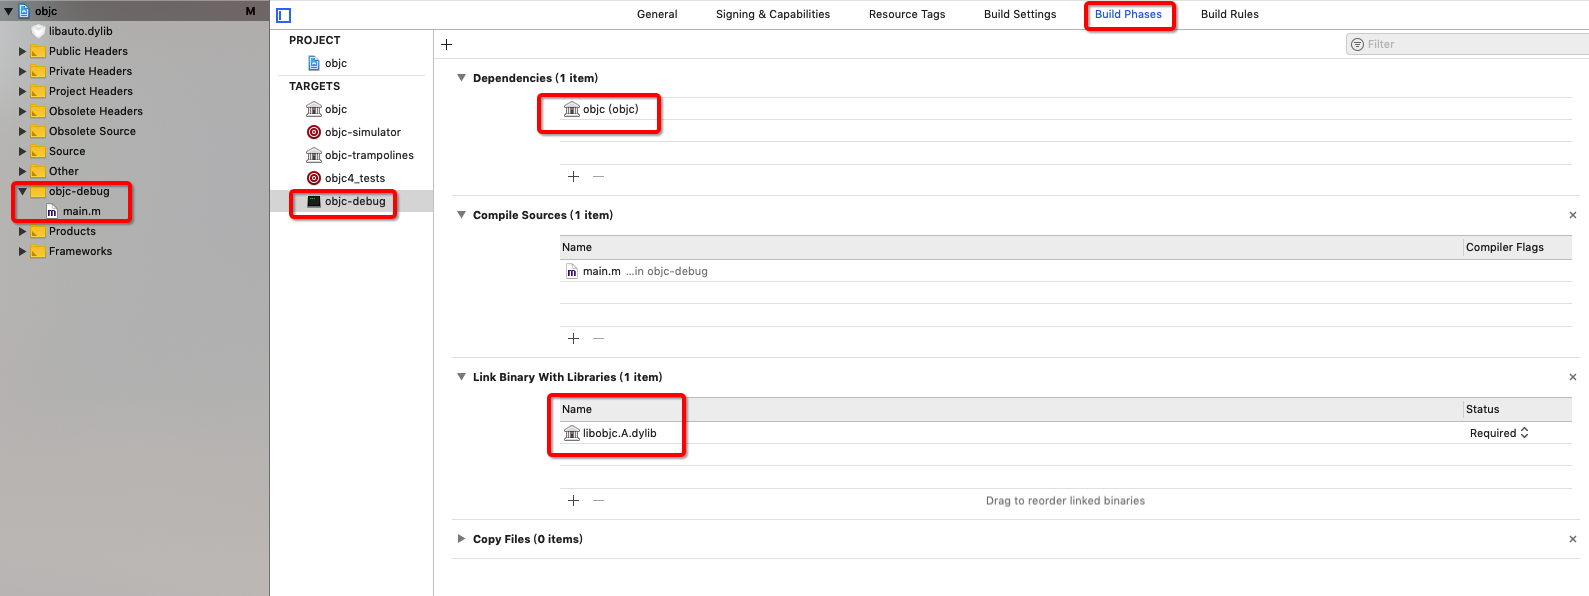Image resolution: width=1589 pixels, height=596 pixels.
Task: Add a dependency with the plus button
Action: tap(573, 176)
